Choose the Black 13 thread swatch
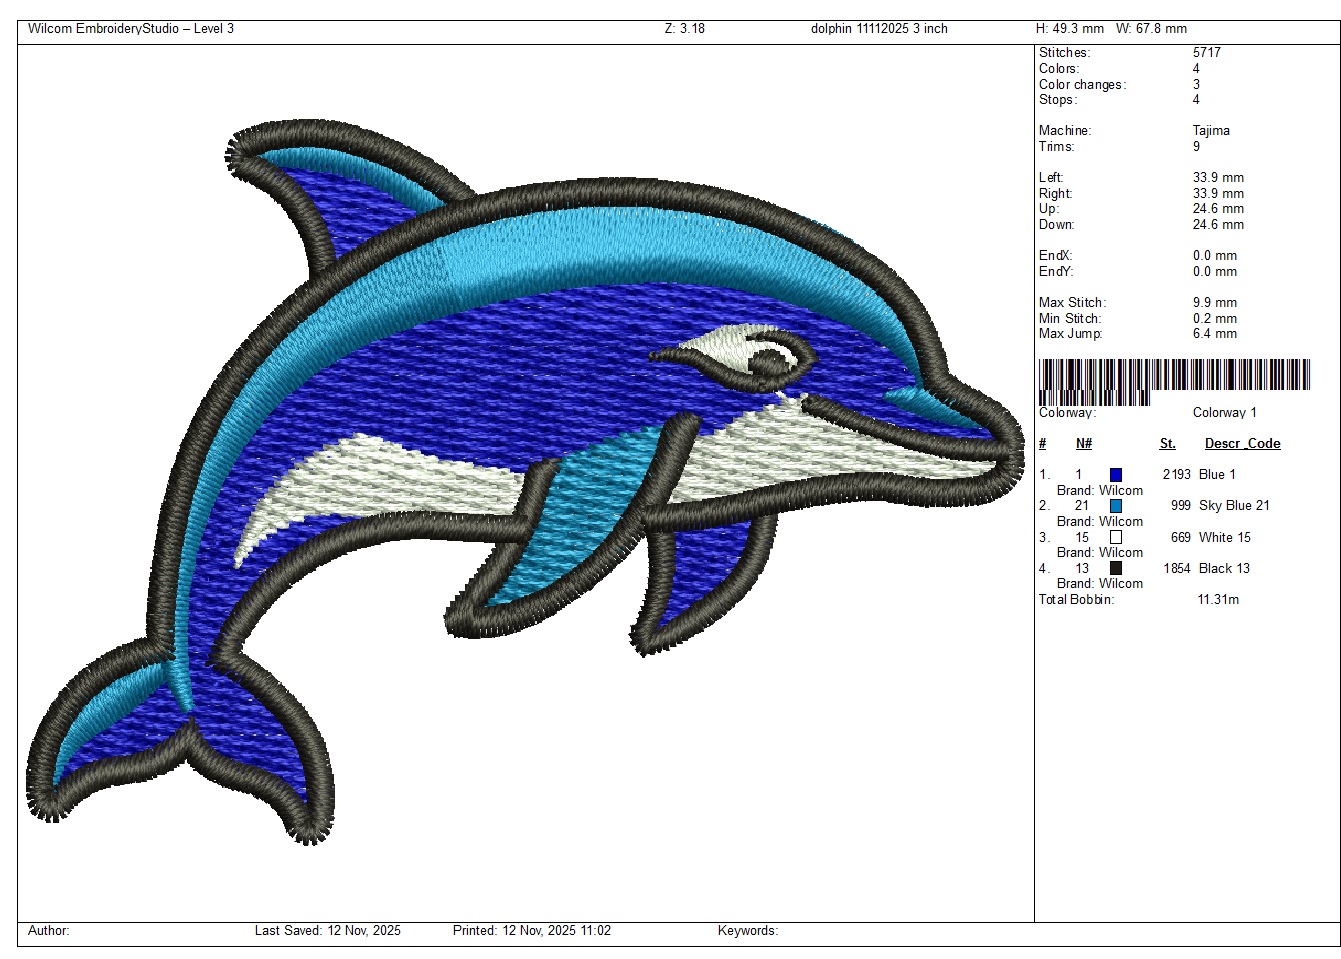 coord(1115,568)
